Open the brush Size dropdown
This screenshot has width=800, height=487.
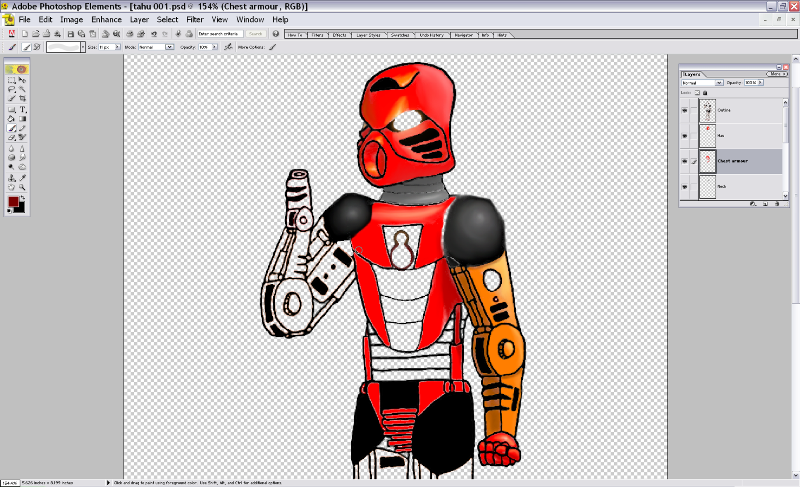[117, 47]
